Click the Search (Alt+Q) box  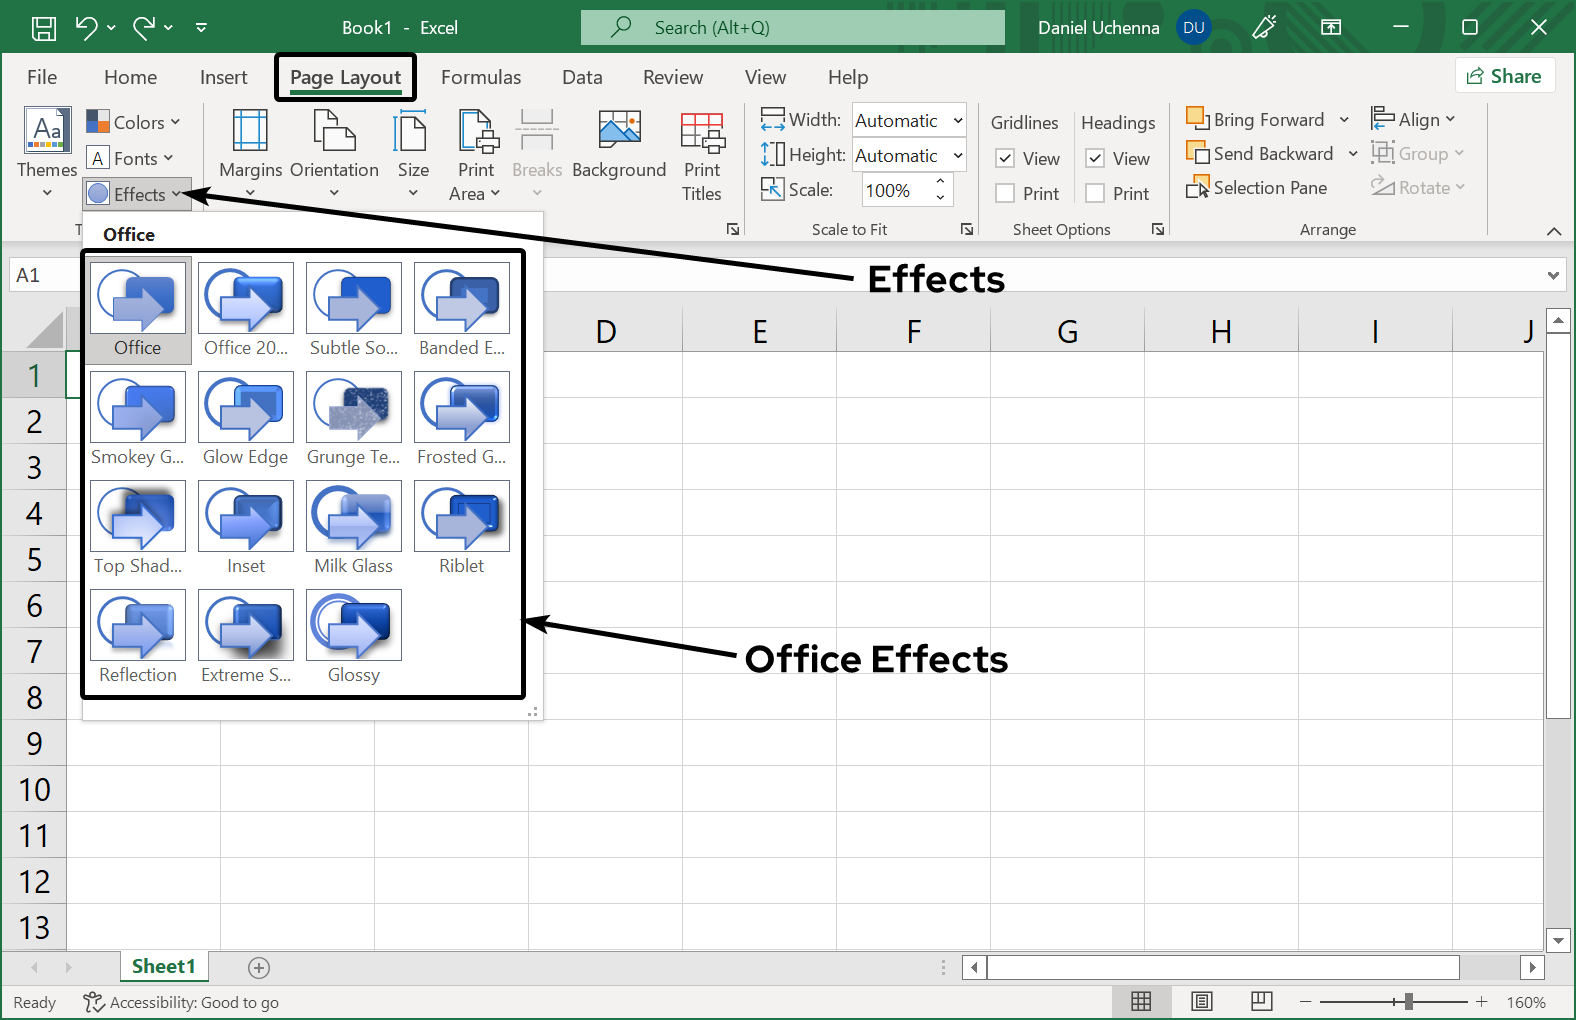tap(792, 28)
